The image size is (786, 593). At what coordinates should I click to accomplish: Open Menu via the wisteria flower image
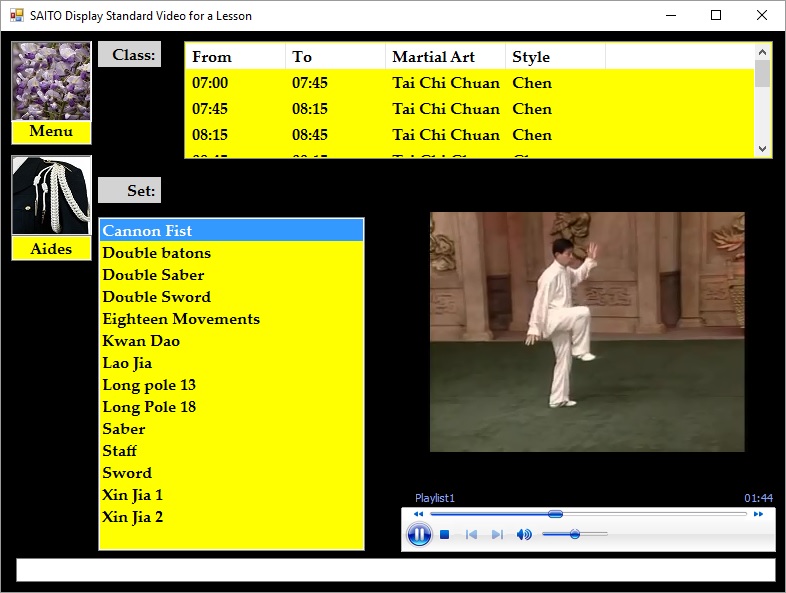coord(51,81)
